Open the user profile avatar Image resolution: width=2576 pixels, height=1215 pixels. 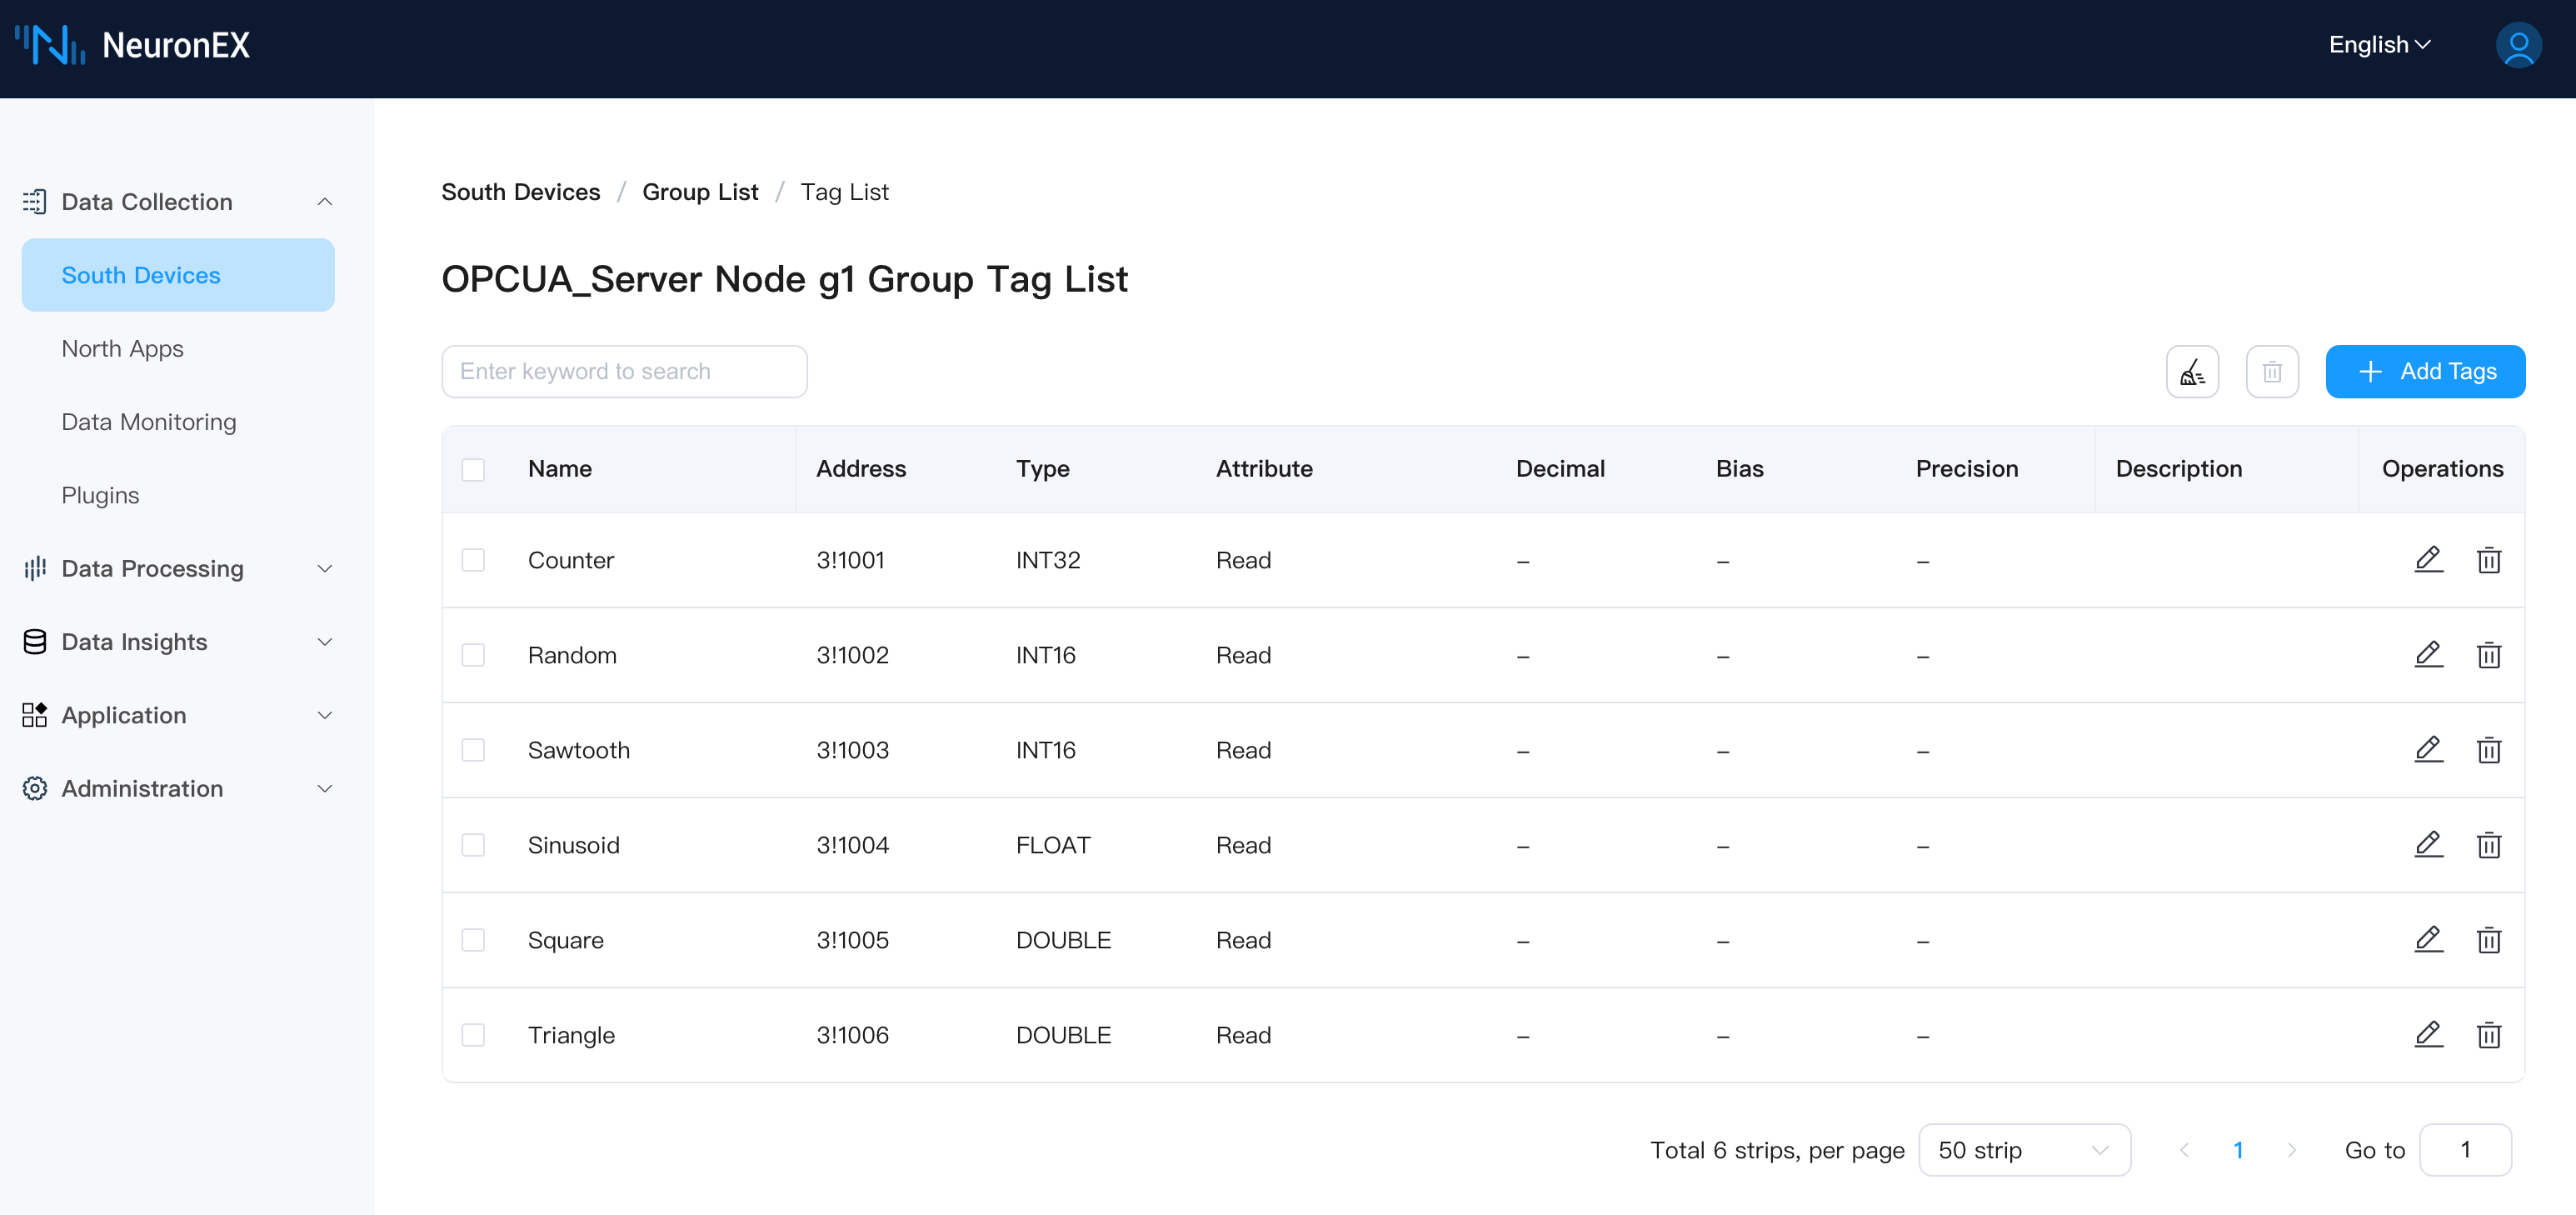2518,45
